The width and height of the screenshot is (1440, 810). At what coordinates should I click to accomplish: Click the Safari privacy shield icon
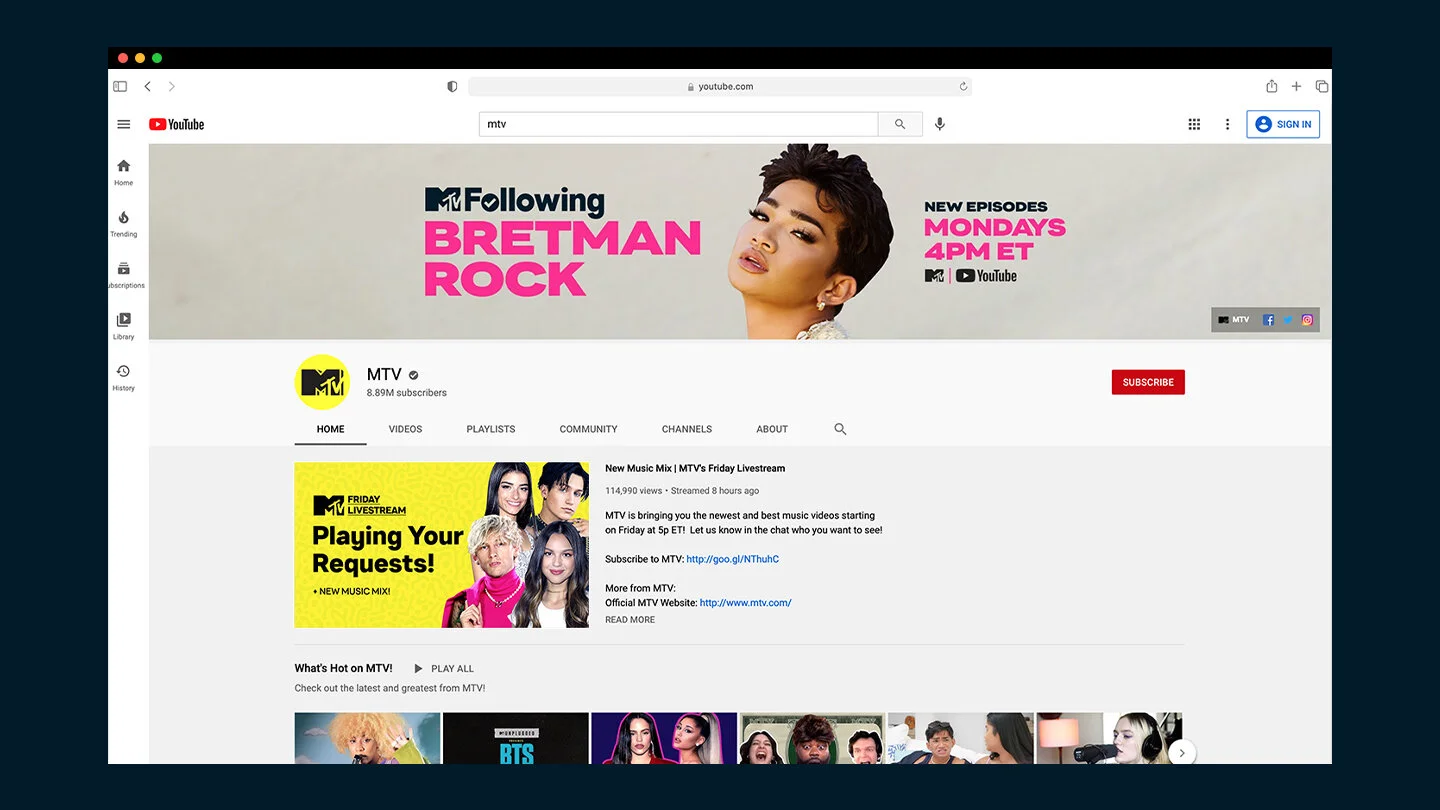click(x=452, y=87)
